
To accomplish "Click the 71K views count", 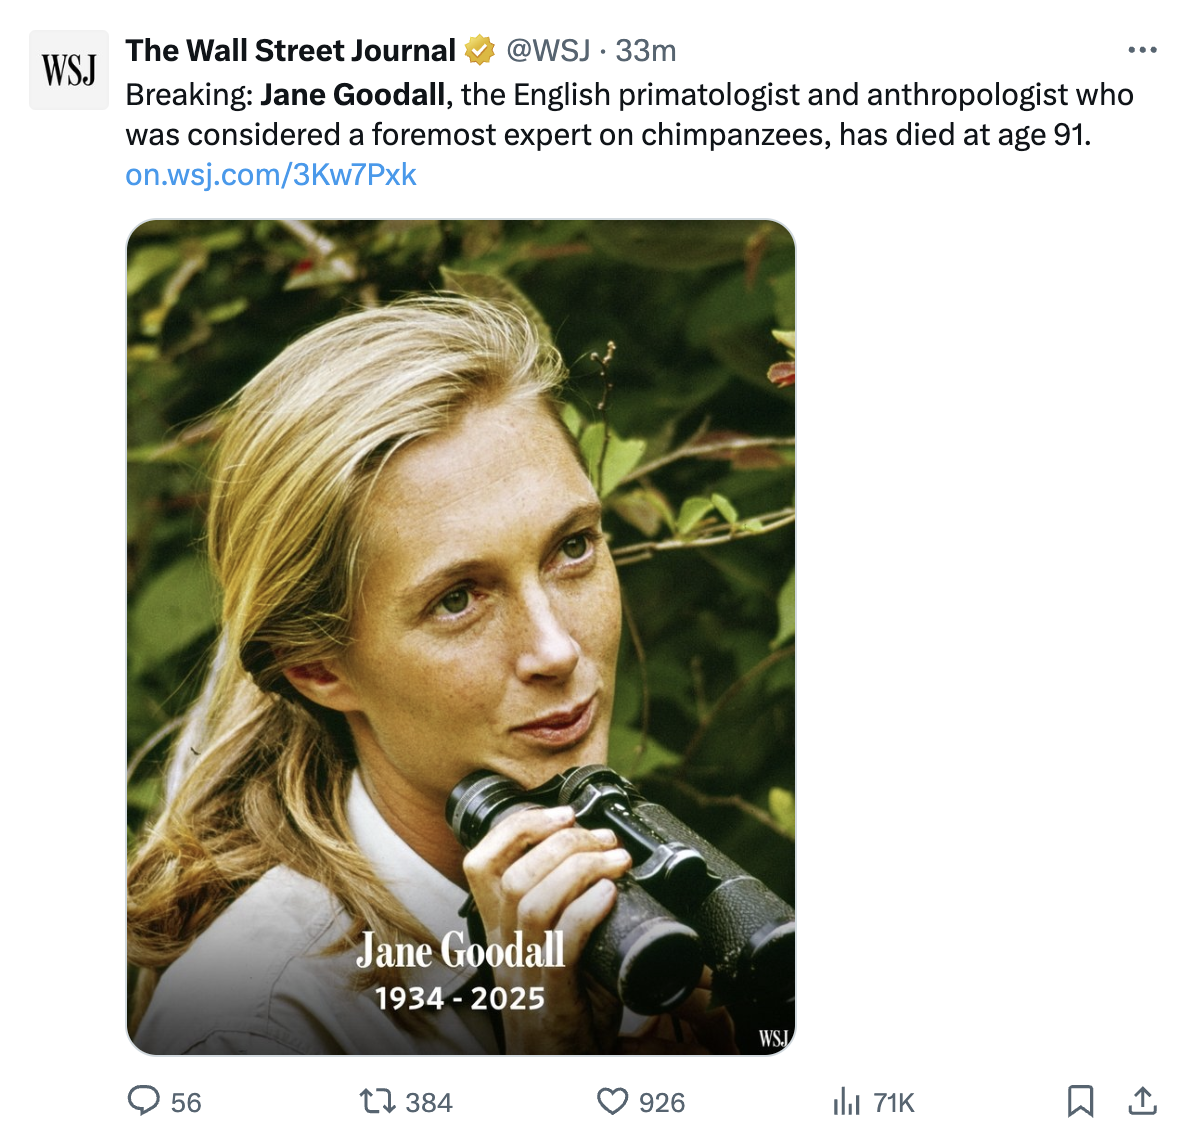I will tap(894, 1103).
